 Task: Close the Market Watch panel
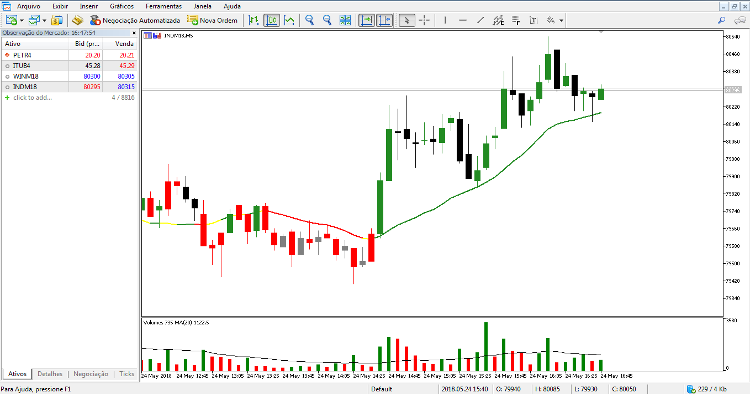pos(134,33)
